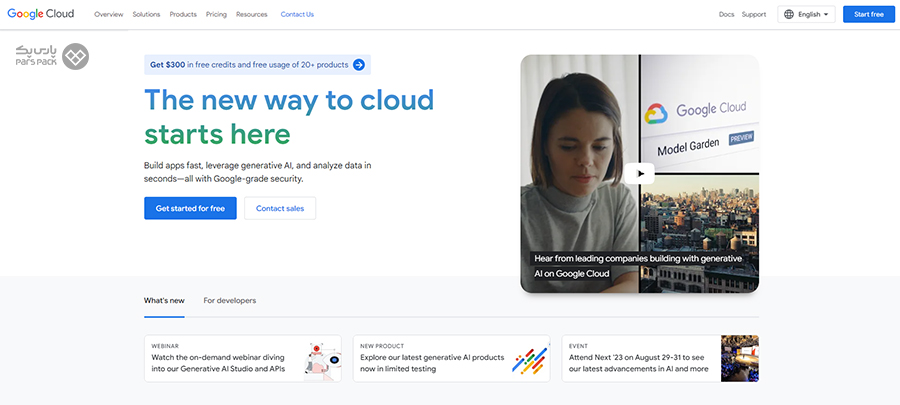Open the Support link
The height and width of the screenshot is (405, 900).
[x=754, y=14]
